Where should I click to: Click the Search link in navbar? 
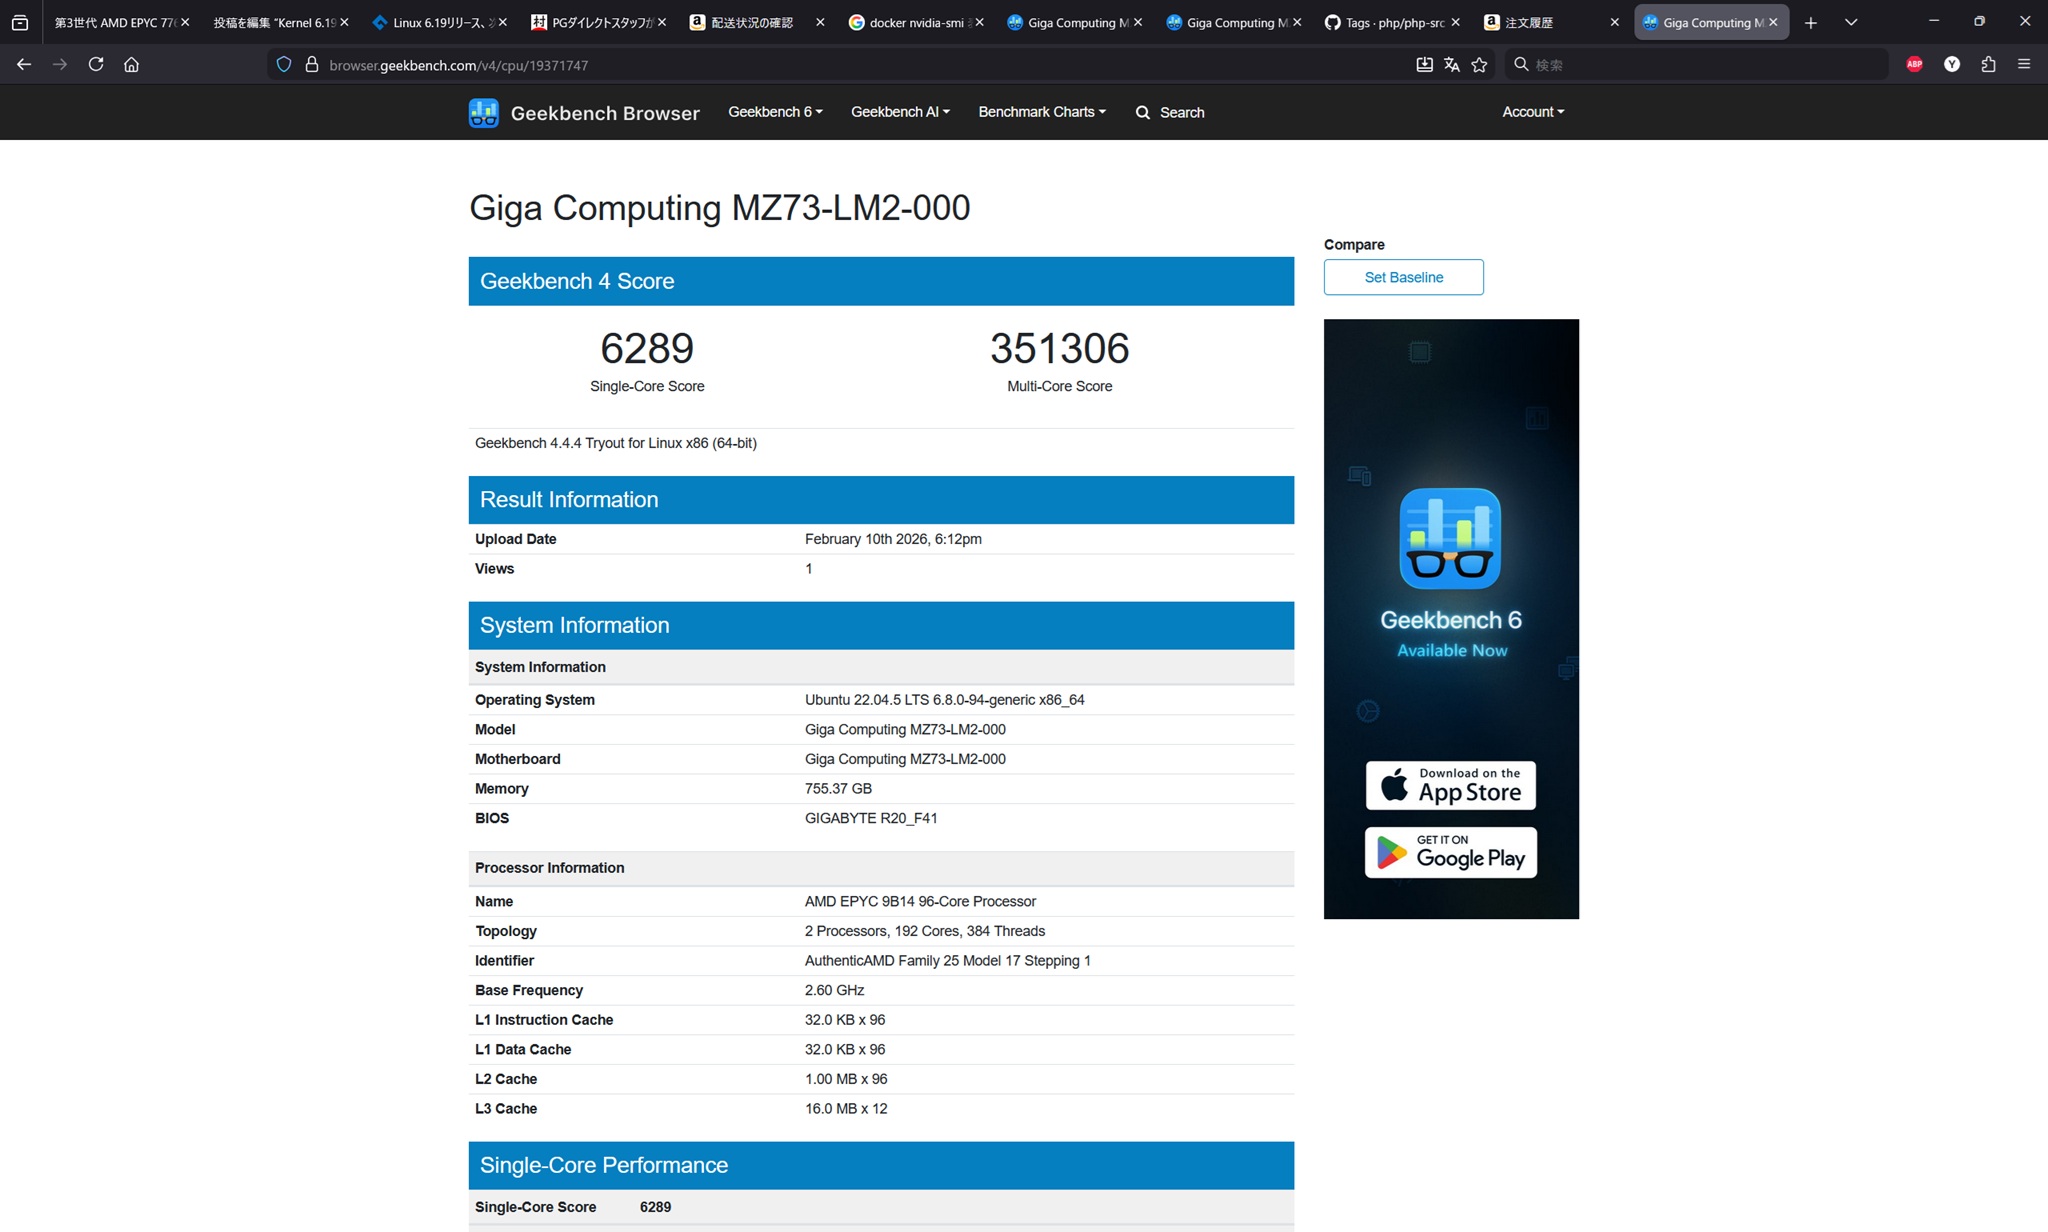(x=1170, y=112)
